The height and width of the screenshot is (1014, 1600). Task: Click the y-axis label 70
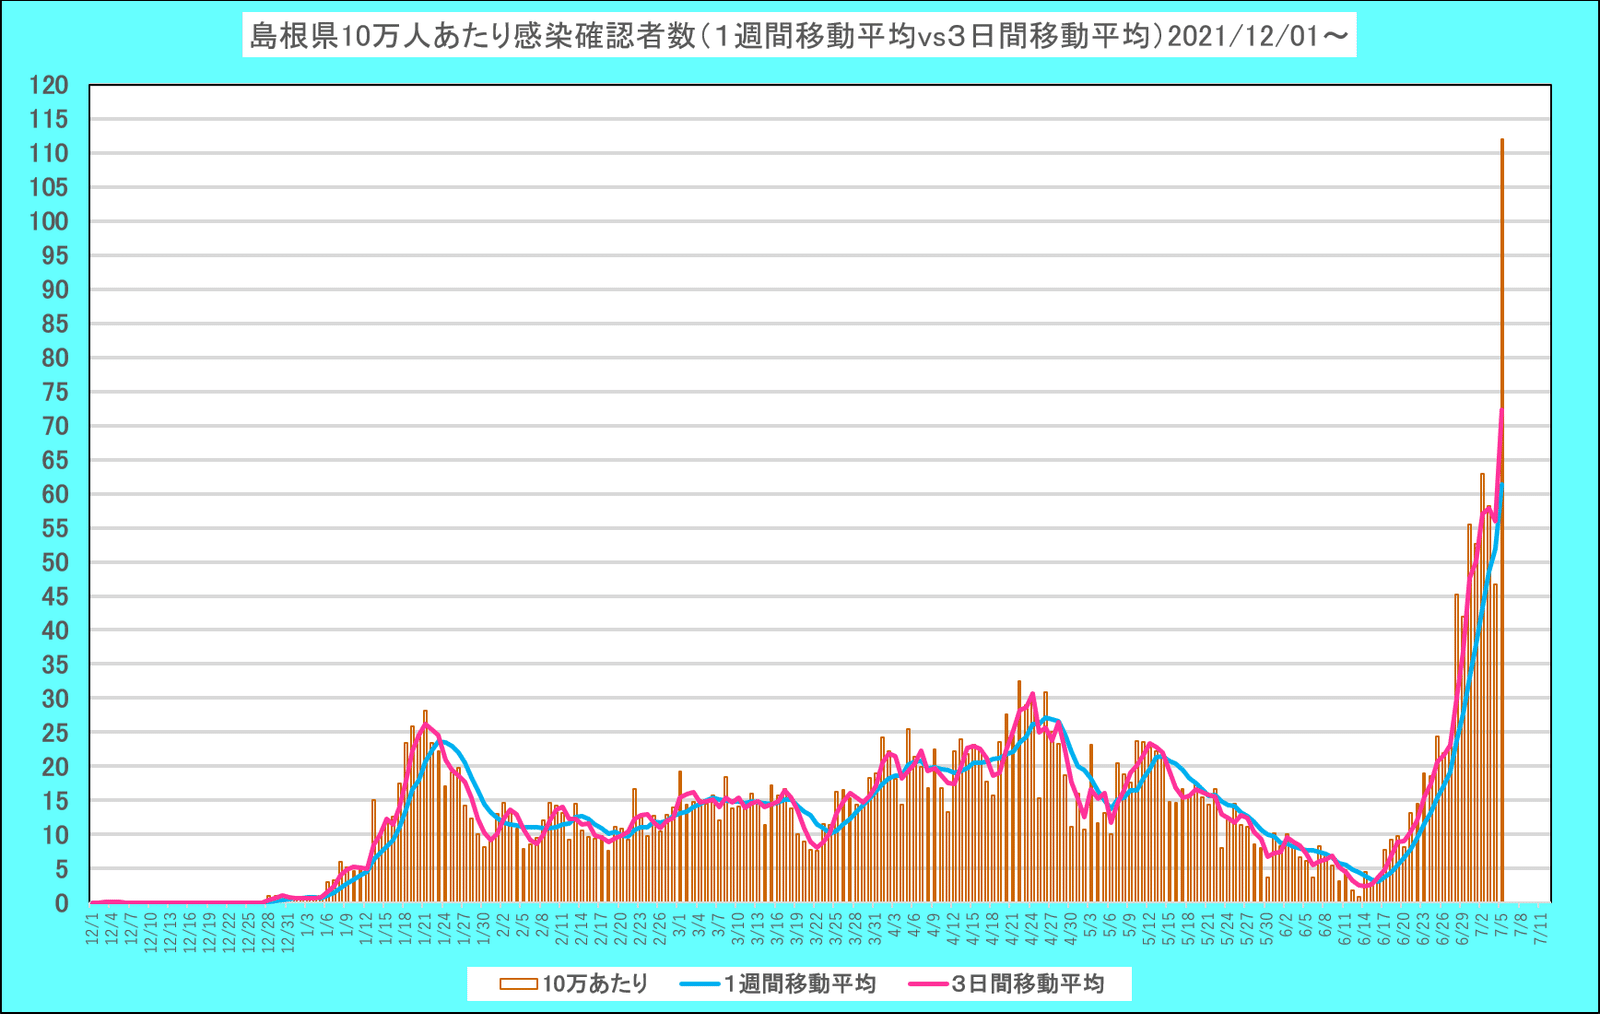55,426
